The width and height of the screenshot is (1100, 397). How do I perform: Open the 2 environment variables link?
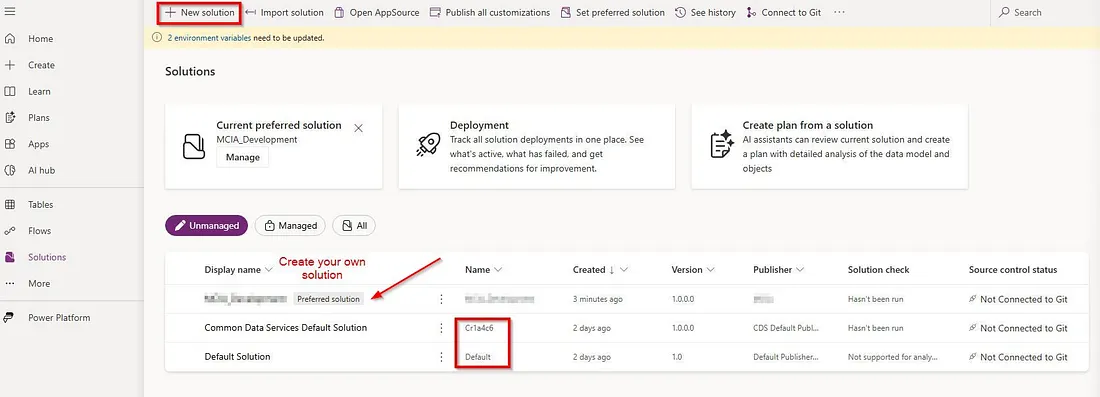[209, 38]
